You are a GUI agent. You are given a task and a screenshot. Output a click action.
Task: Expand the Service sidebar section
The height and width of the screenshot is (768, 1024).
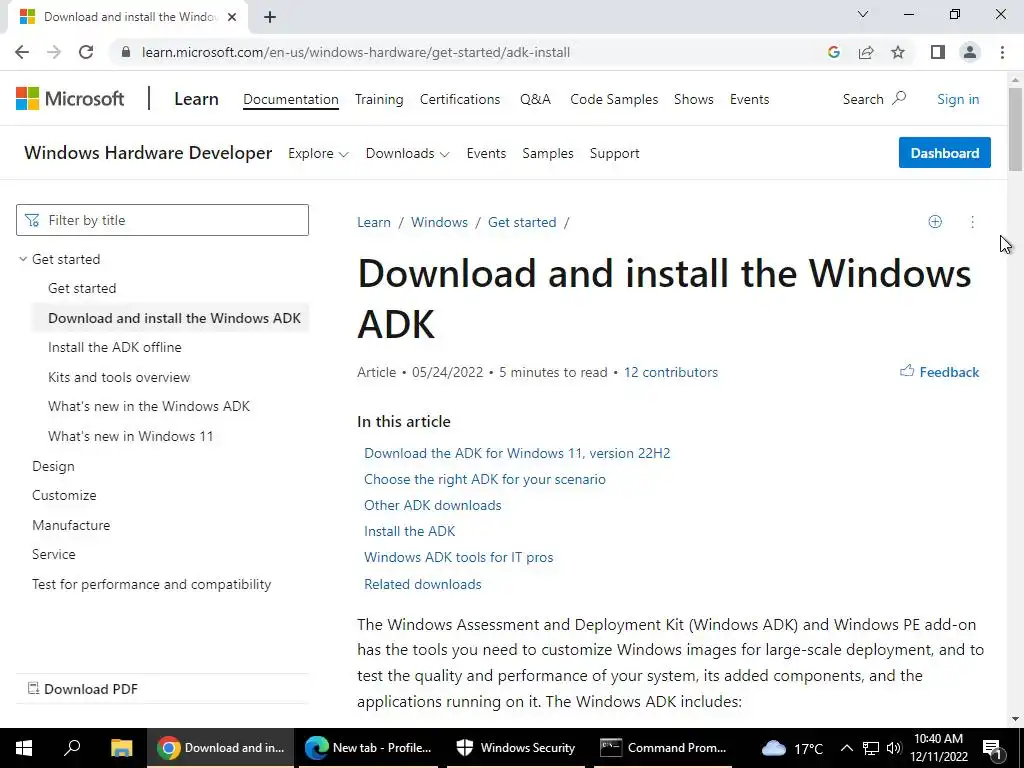coord(54,554)
